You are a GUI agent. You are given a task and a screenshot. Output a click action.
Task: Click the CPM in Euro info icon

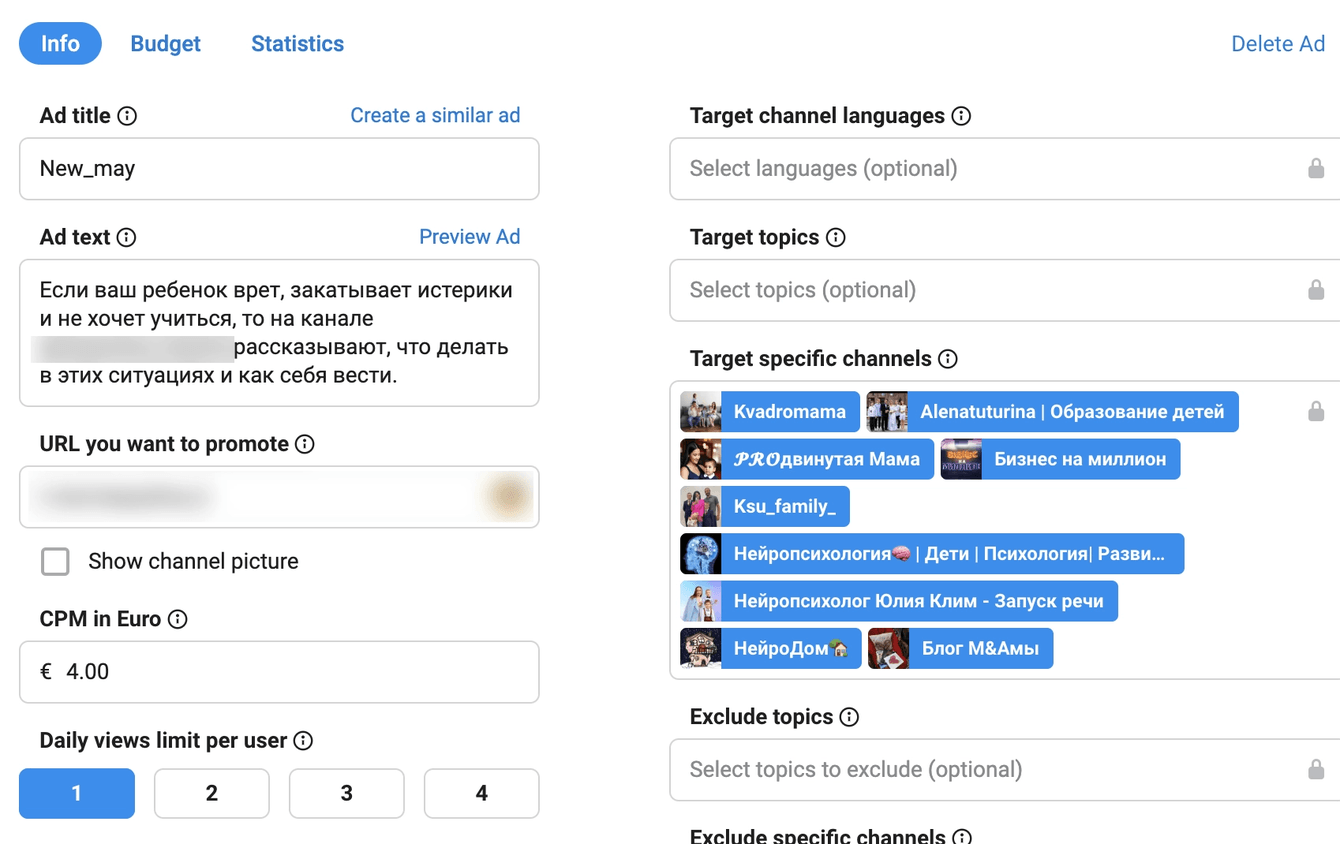pos(178,619)
